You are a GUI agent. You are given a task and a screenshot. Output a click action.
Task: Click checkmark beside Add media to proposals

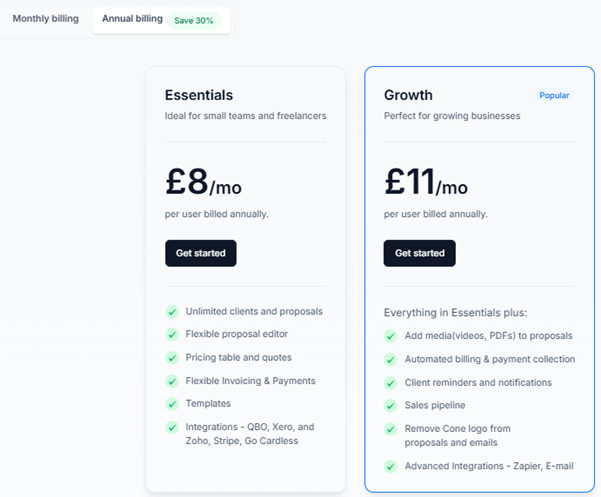391,336
